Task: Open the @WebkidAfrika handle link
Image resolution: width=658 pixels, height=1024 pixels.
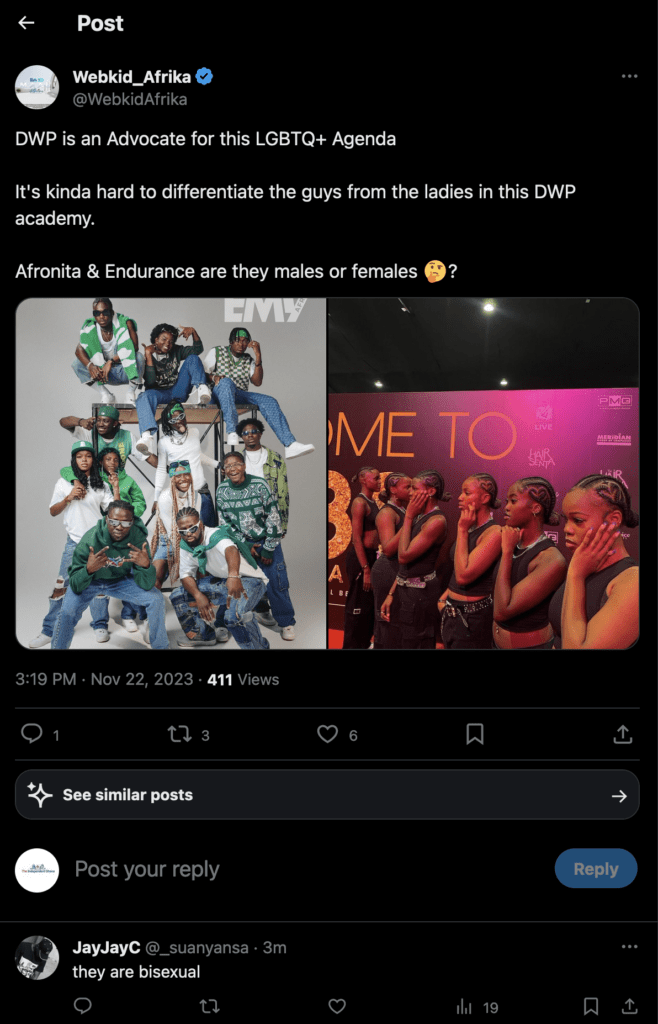Action: click(130, 99)
